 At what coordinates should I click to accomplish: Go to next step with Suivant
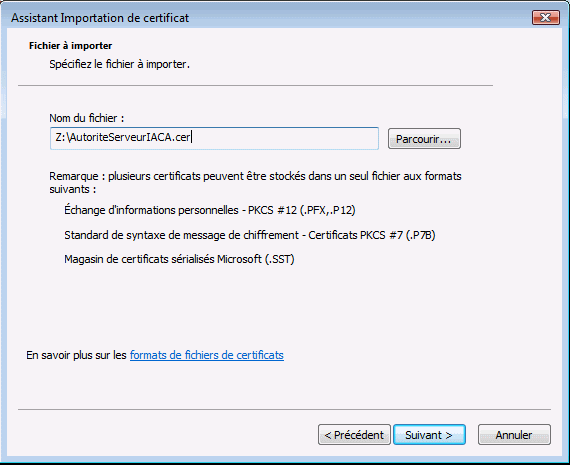click(x=429, y=434)
